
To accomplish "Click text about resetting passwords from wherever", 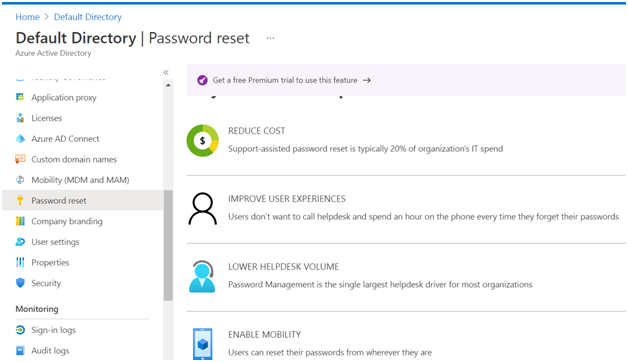I will [330, 352].
